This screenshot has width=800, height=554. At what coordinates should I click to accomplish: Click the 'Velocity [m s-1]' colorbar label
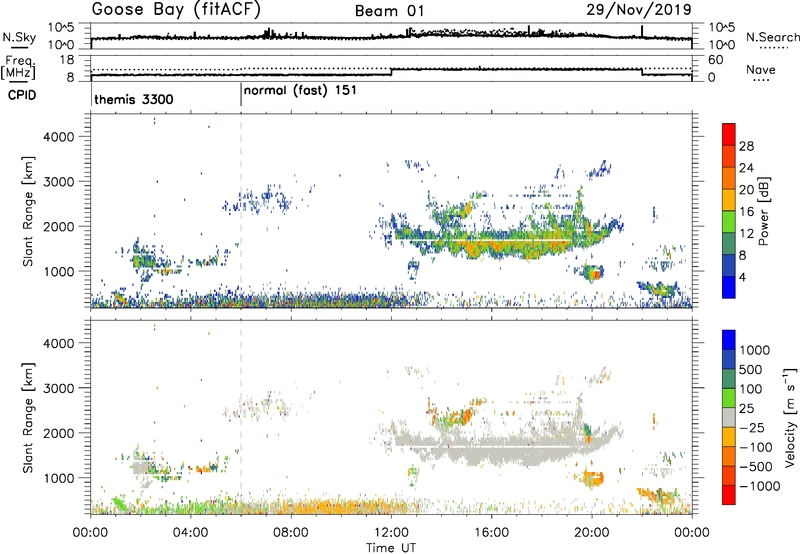790,417
